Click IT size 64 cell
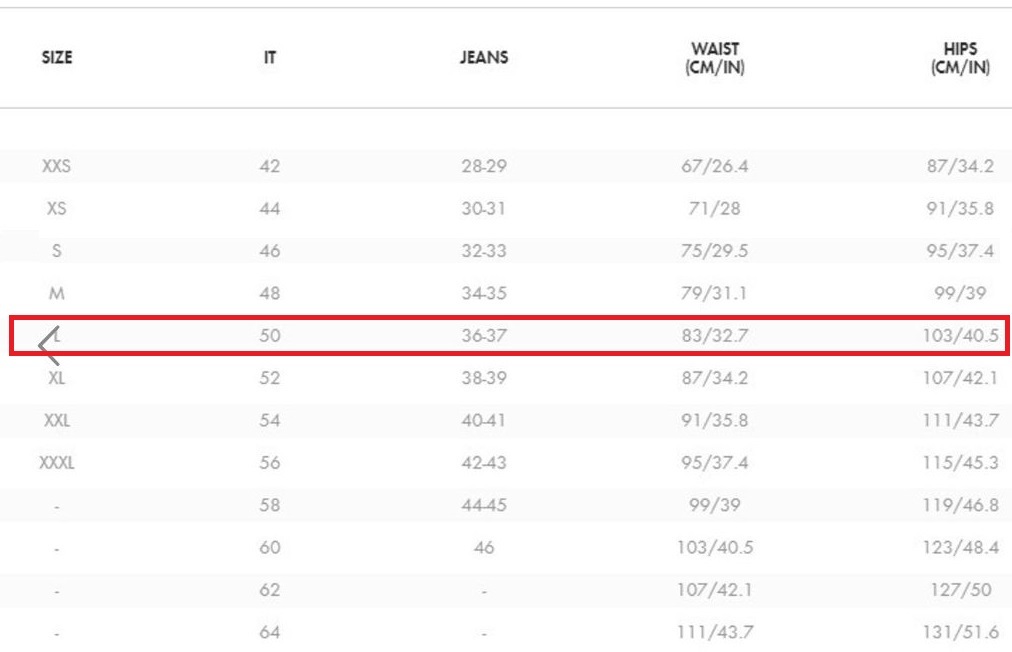Image resolution: width=1012 pixels, height=652 pixels. (270, 632)
